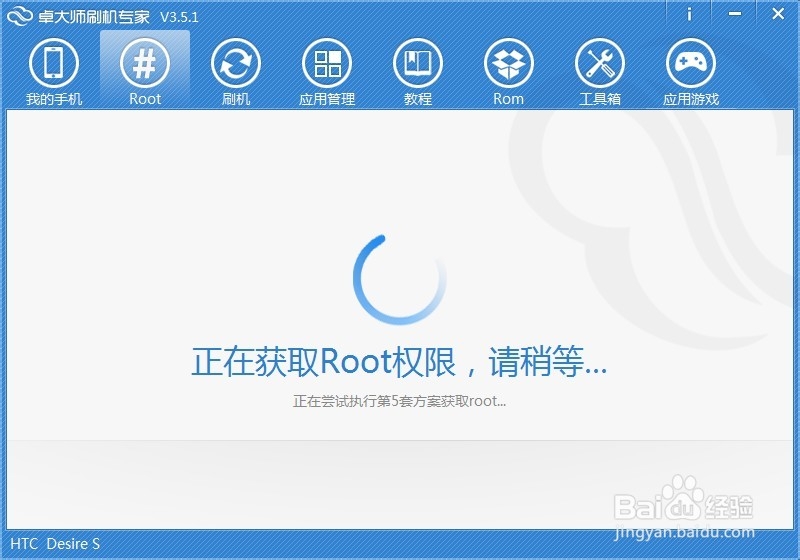This screenshot has width=800, height=560.
Task: Open 应用管理 grid icon
Action: point(327,63)
